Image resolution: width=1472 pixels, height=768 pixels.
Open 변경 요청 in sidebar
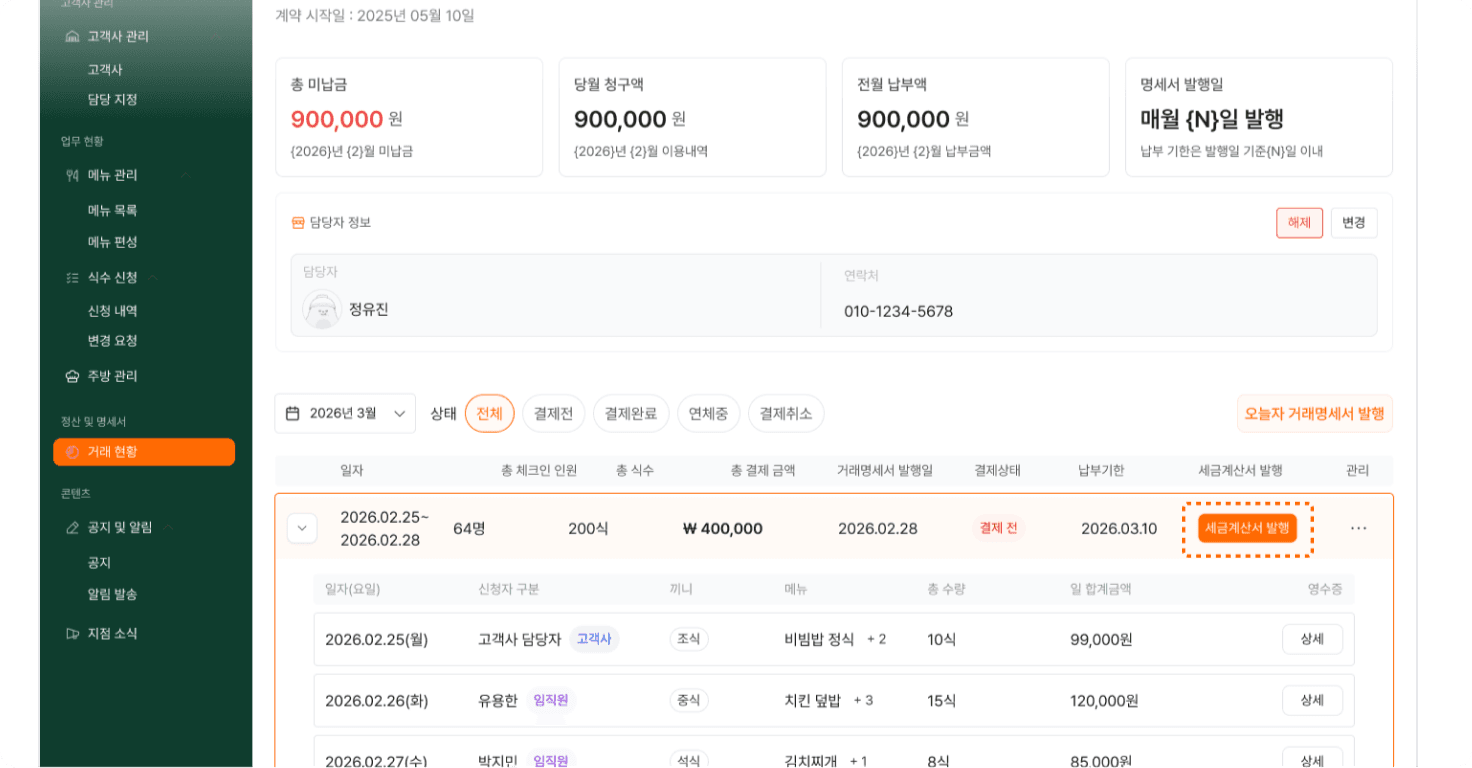(x=112, y=341)
